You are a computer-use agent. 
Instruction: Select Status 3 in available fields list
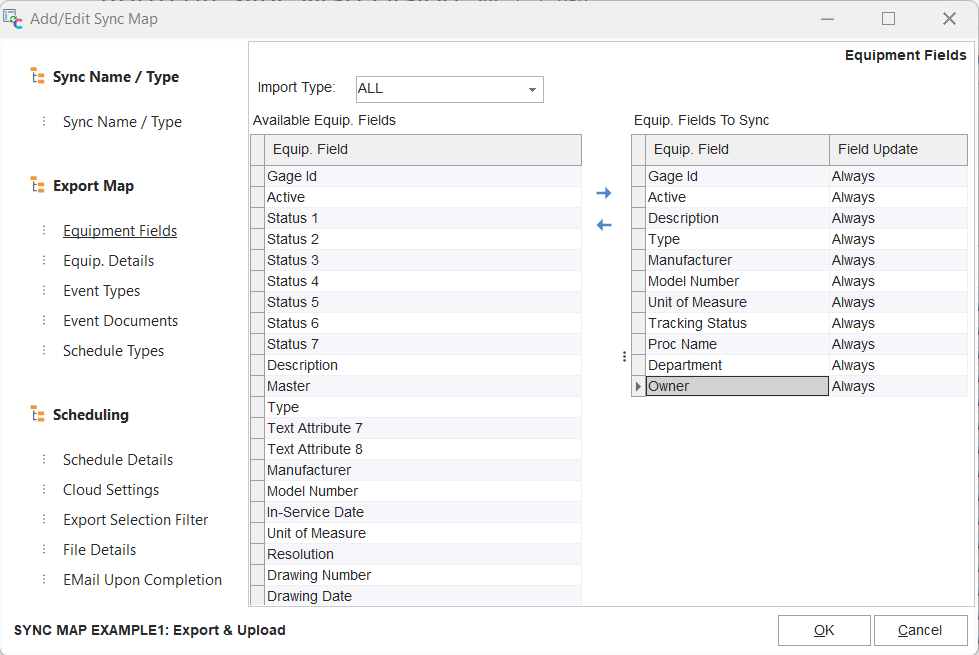point(293,261)
